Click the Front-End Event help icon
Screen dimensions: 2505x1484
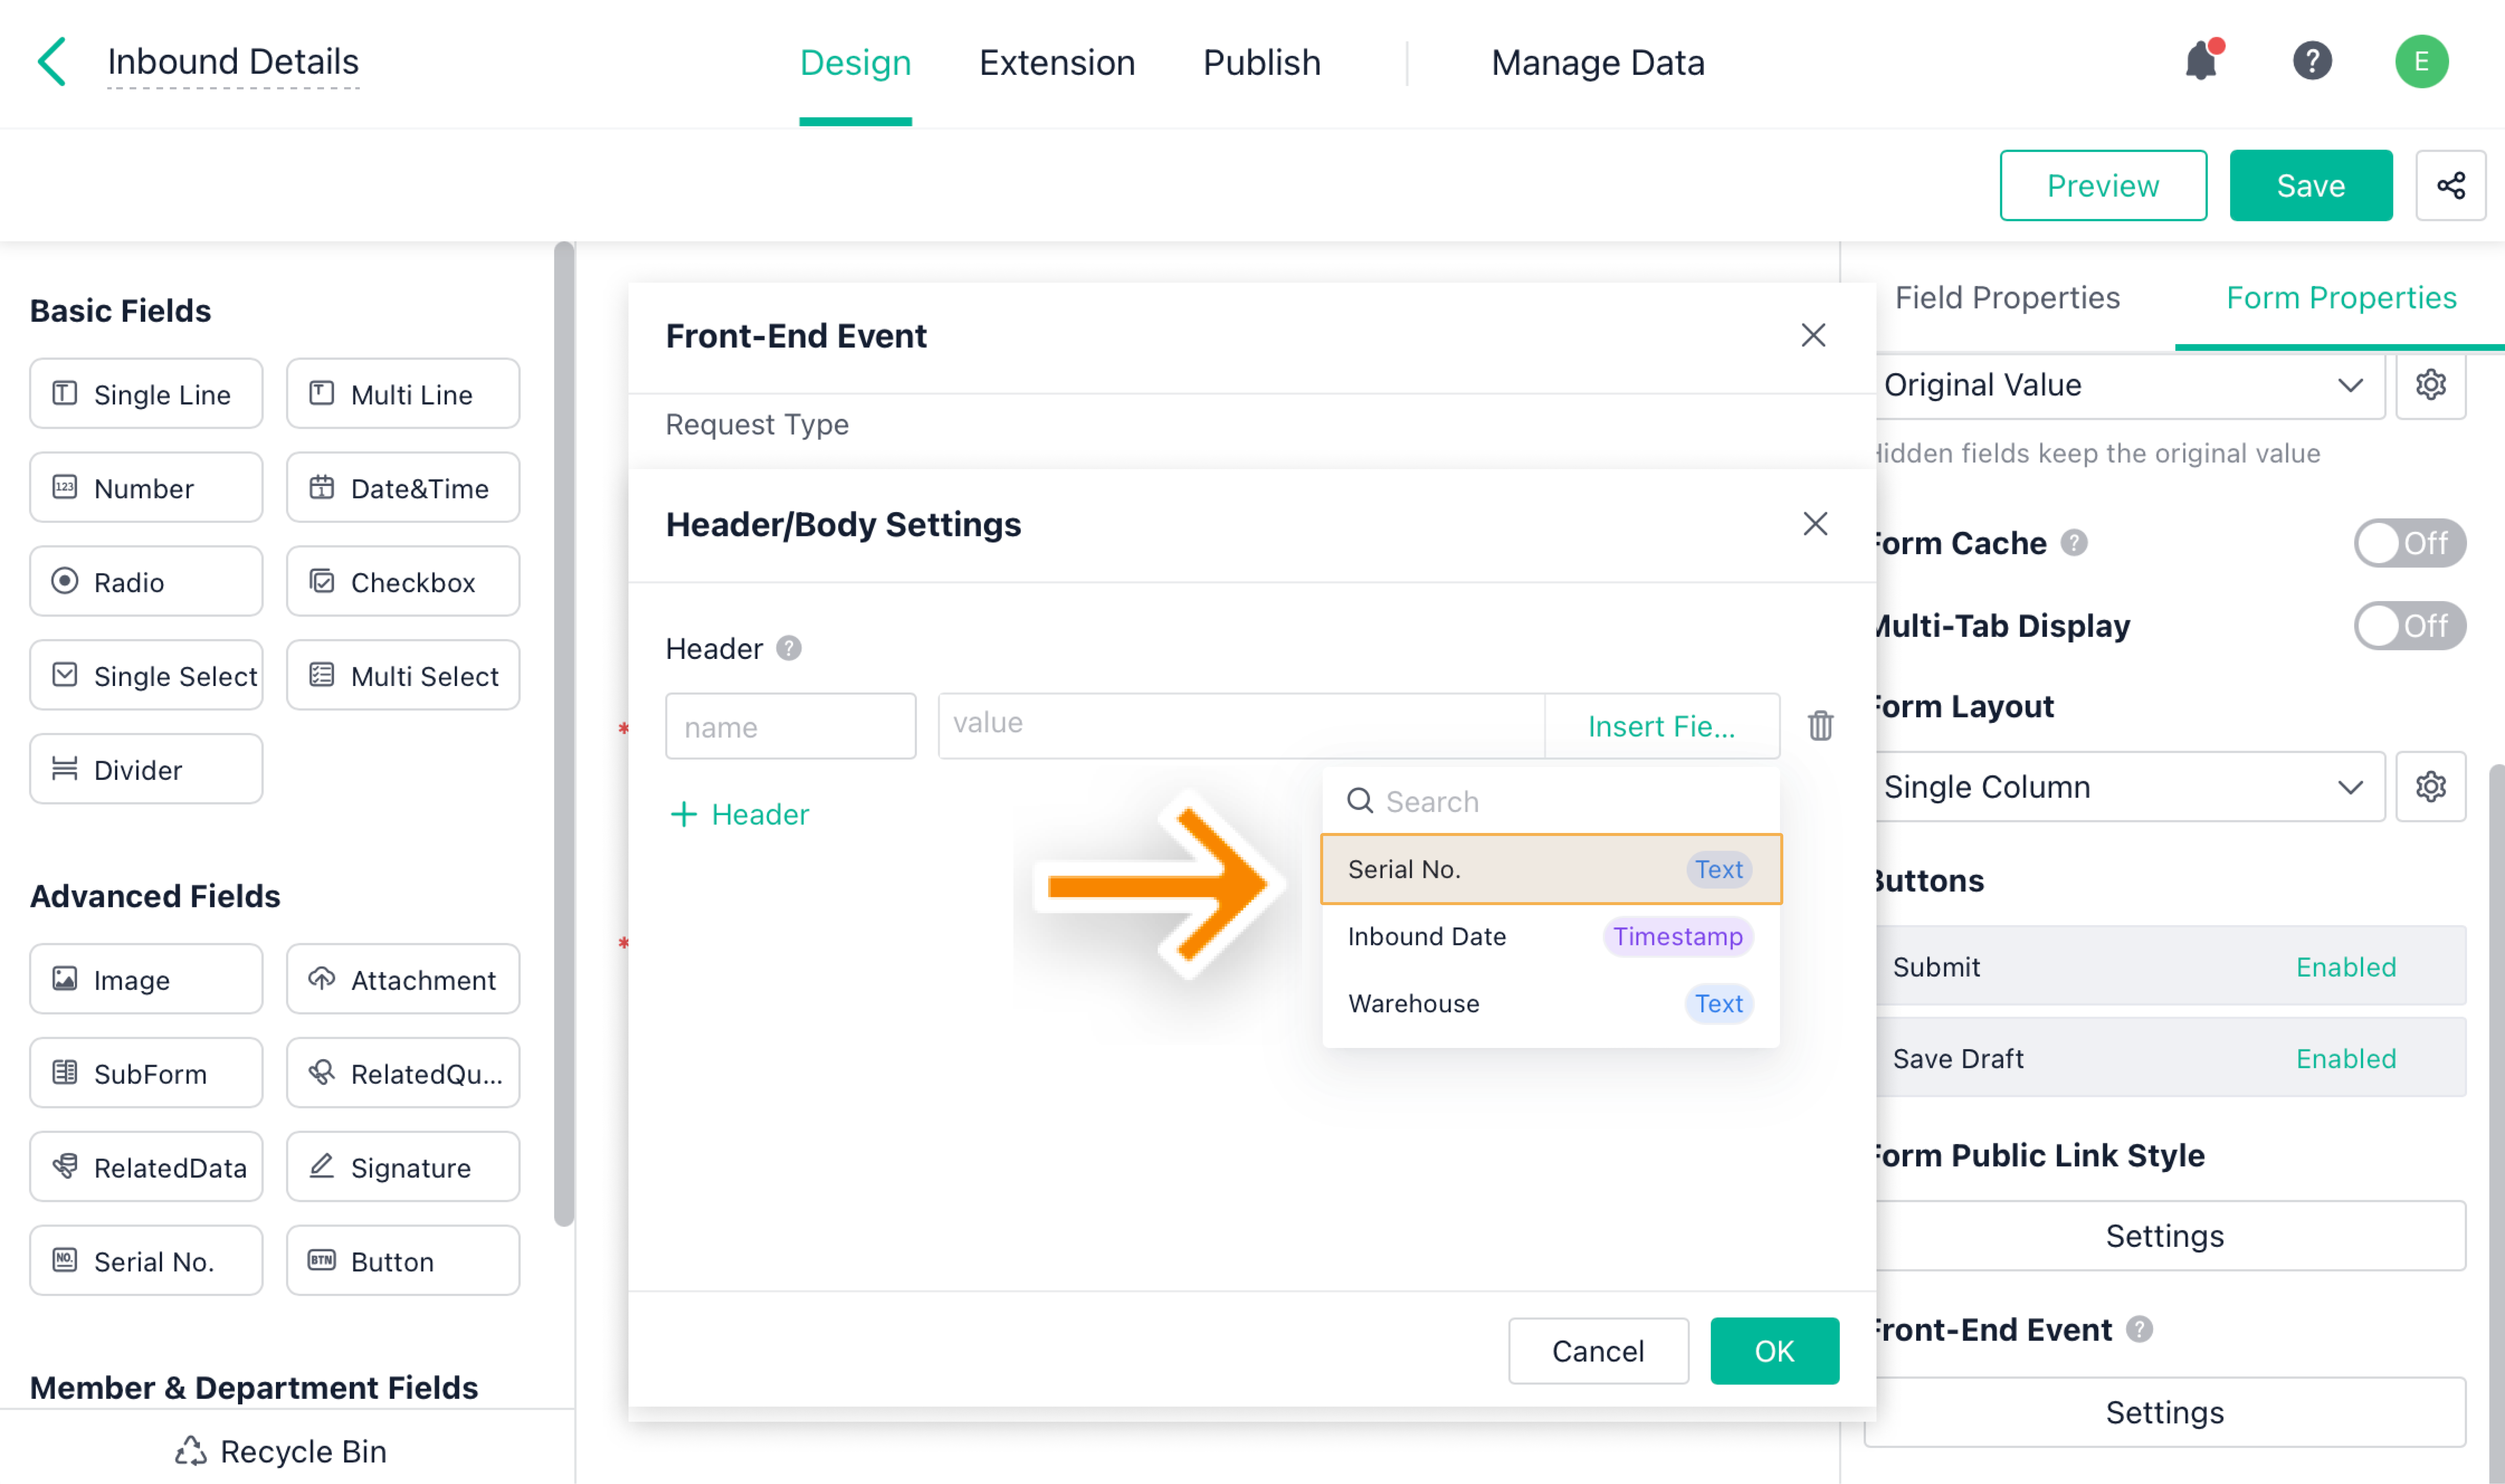(2139, 1329)
